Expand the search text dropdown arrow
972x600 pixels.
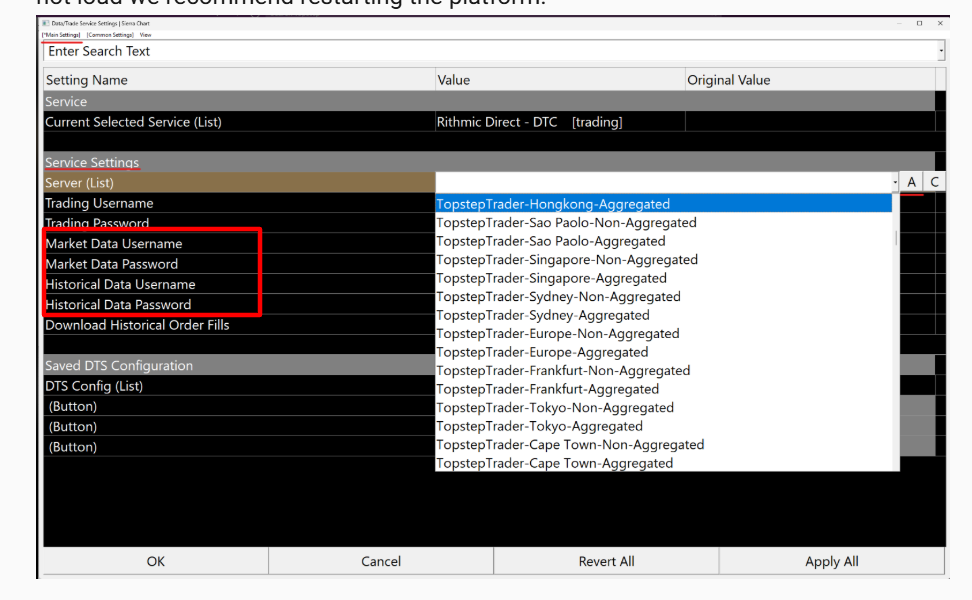[x=941, y=51]
